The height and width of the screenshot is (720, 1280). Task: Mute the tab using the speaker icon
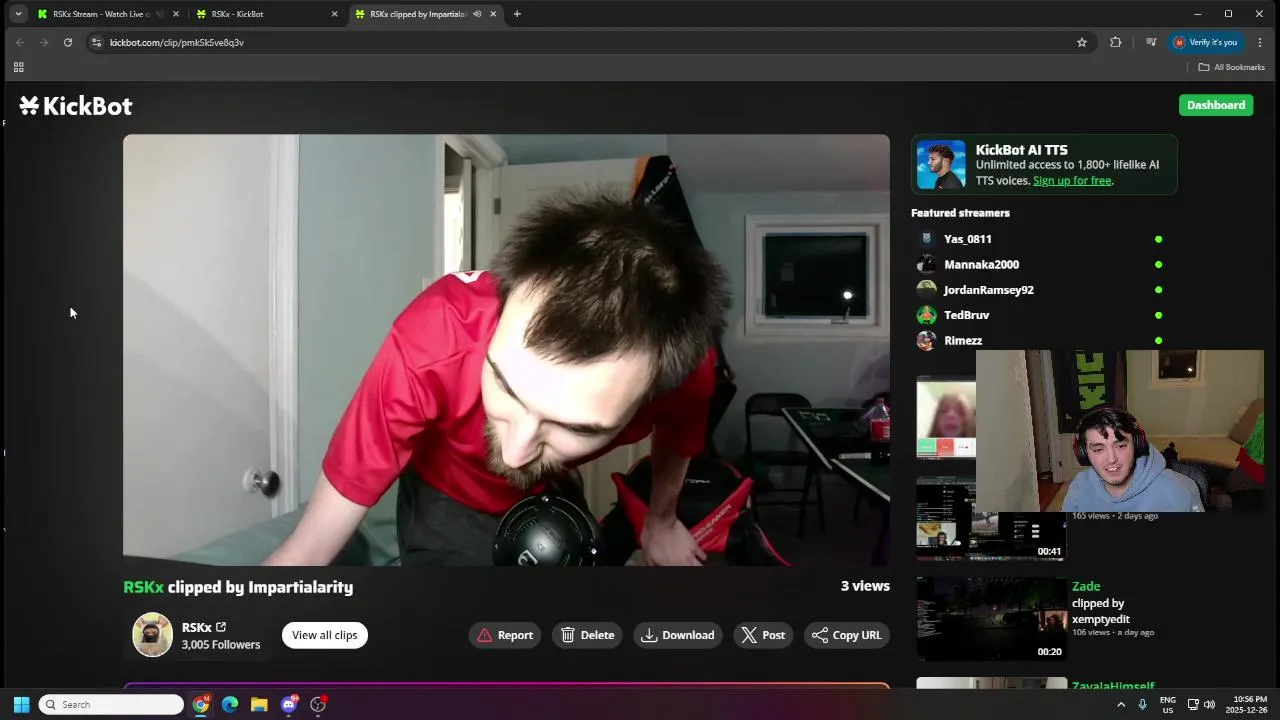[477, 14]
